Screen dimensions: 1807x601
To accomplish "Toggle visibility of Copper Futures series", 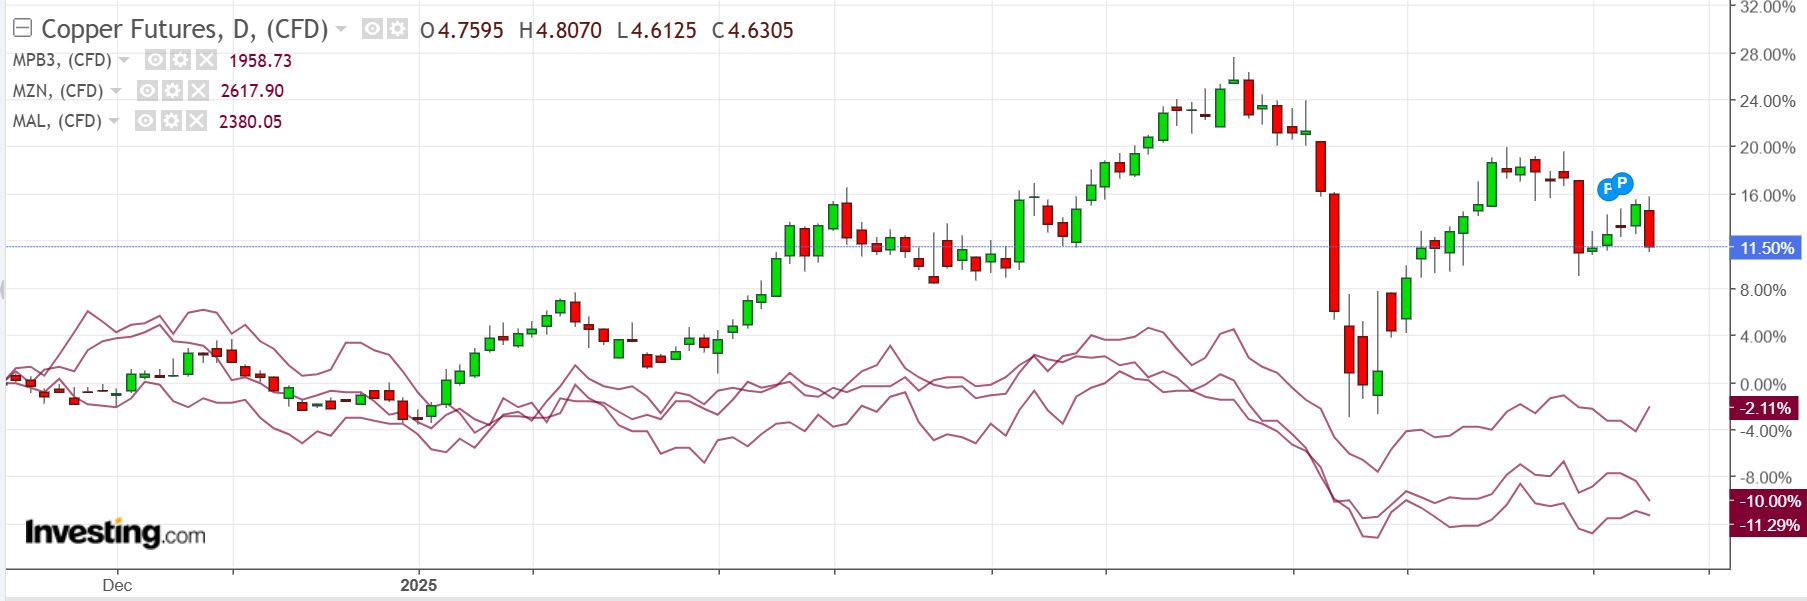I will click(x=372, y=29).
